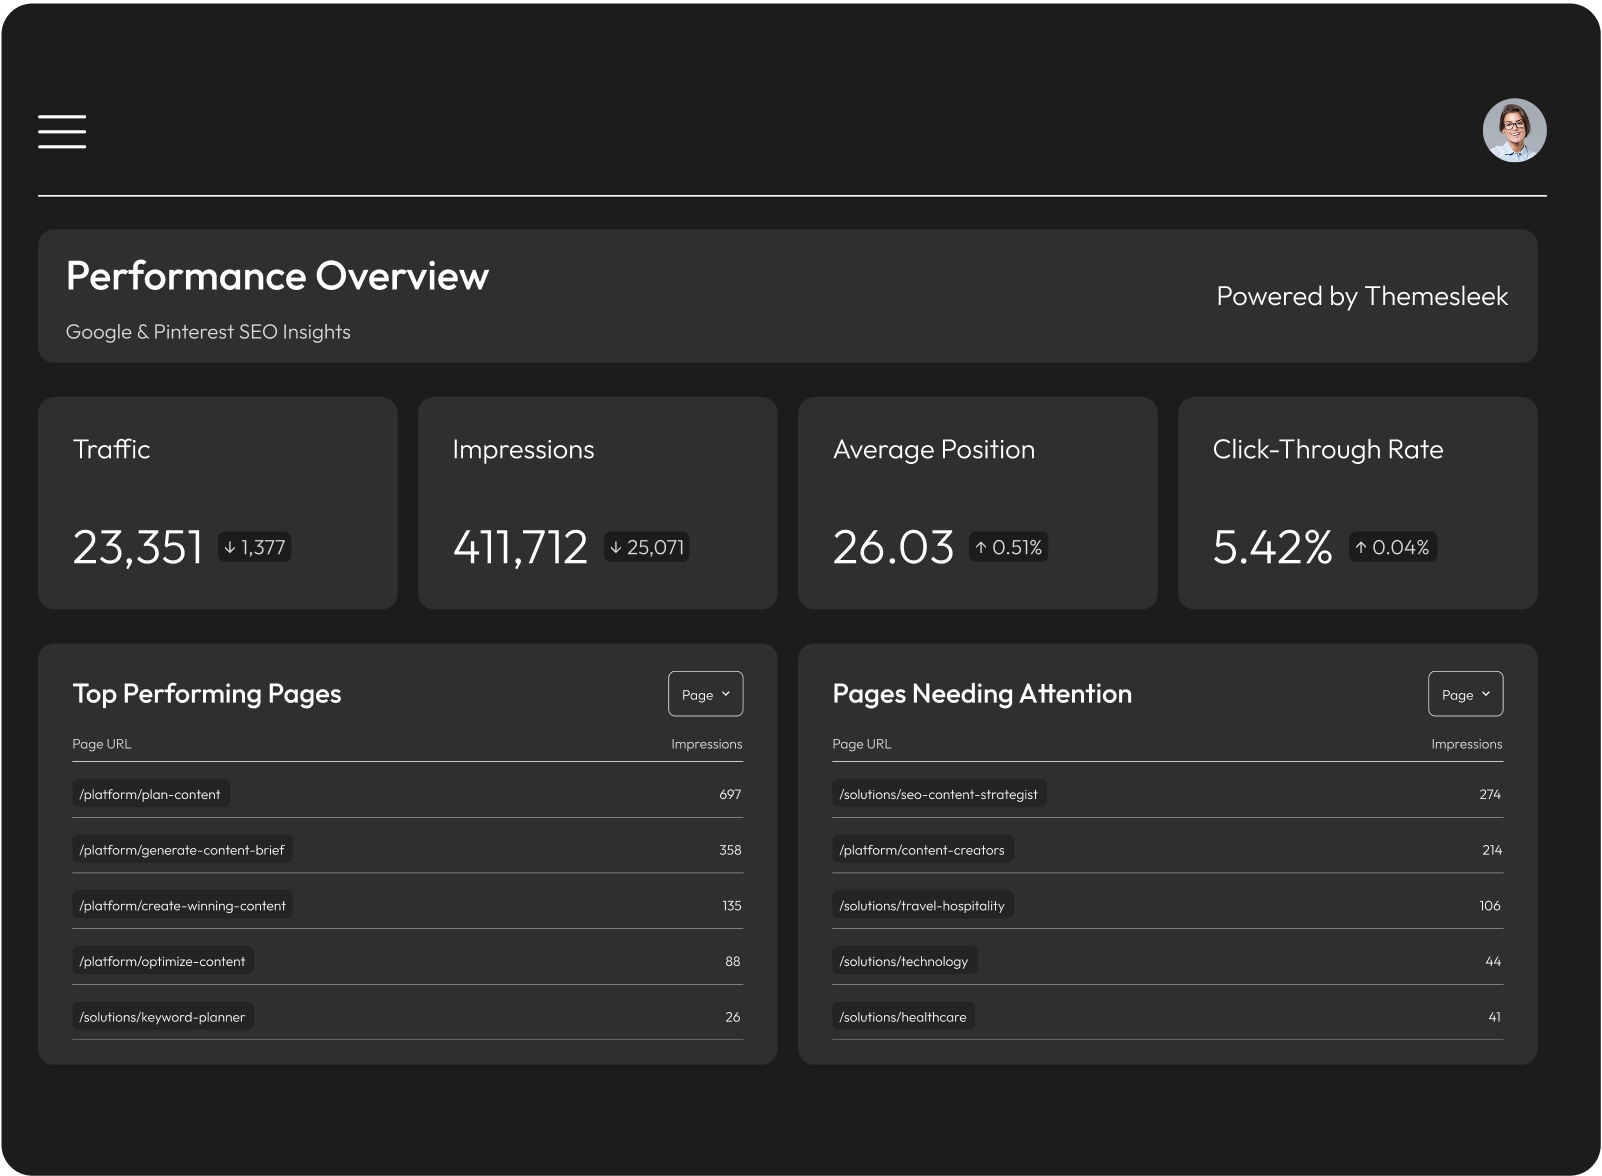Screen dimensions: 1602x1176
Task: Click the 26 impressions value
Action: (733, 1017)
